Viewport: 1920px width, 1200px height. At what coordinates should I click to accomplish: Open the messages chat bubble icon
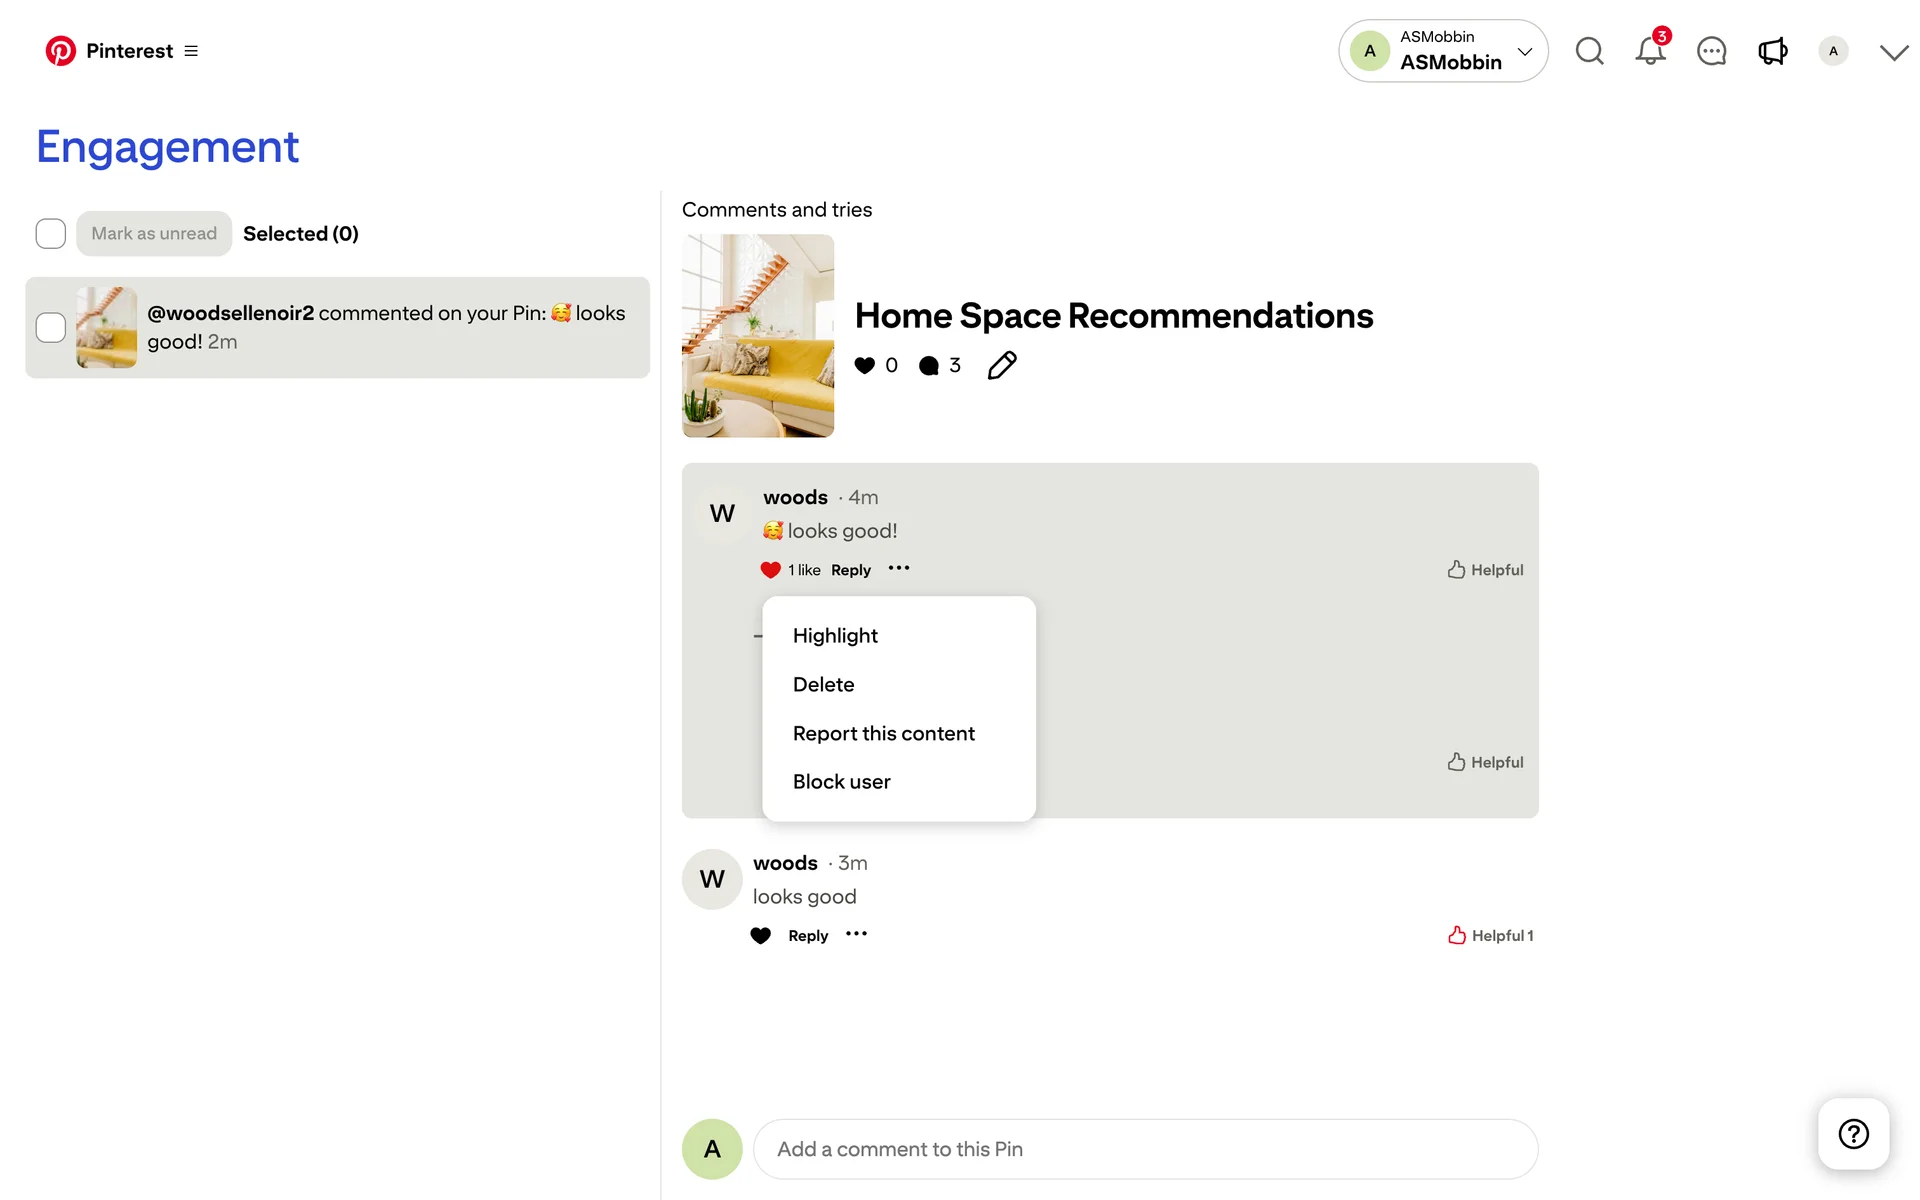1711,51
